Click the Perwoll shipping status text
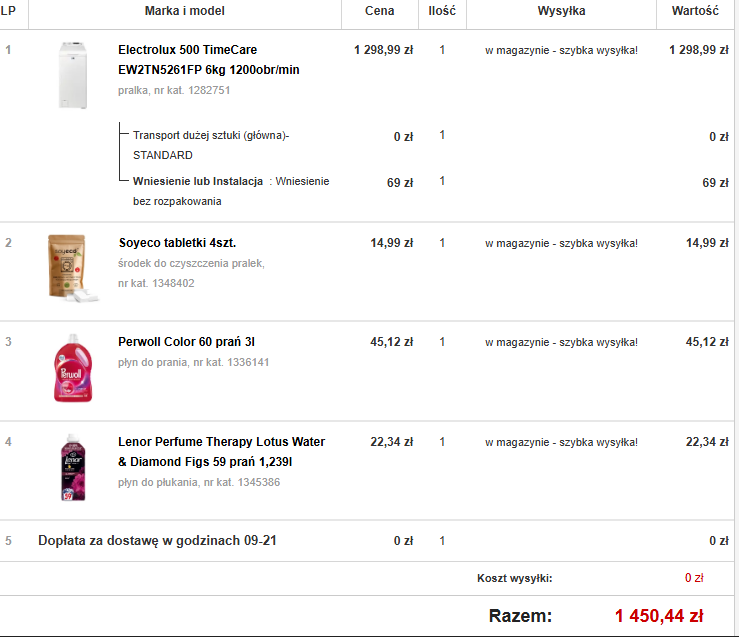The image size is (739, 637). 561,342
